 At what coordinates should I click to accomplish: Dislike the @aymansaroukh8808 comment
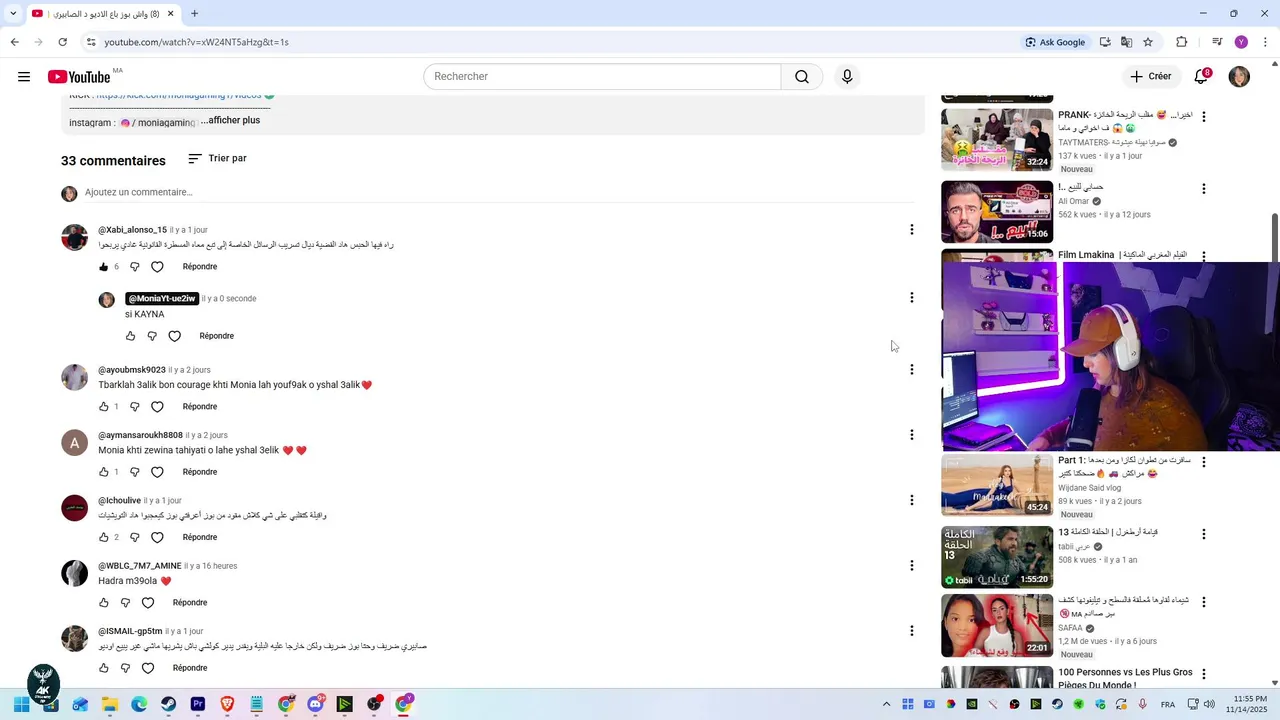135,472
